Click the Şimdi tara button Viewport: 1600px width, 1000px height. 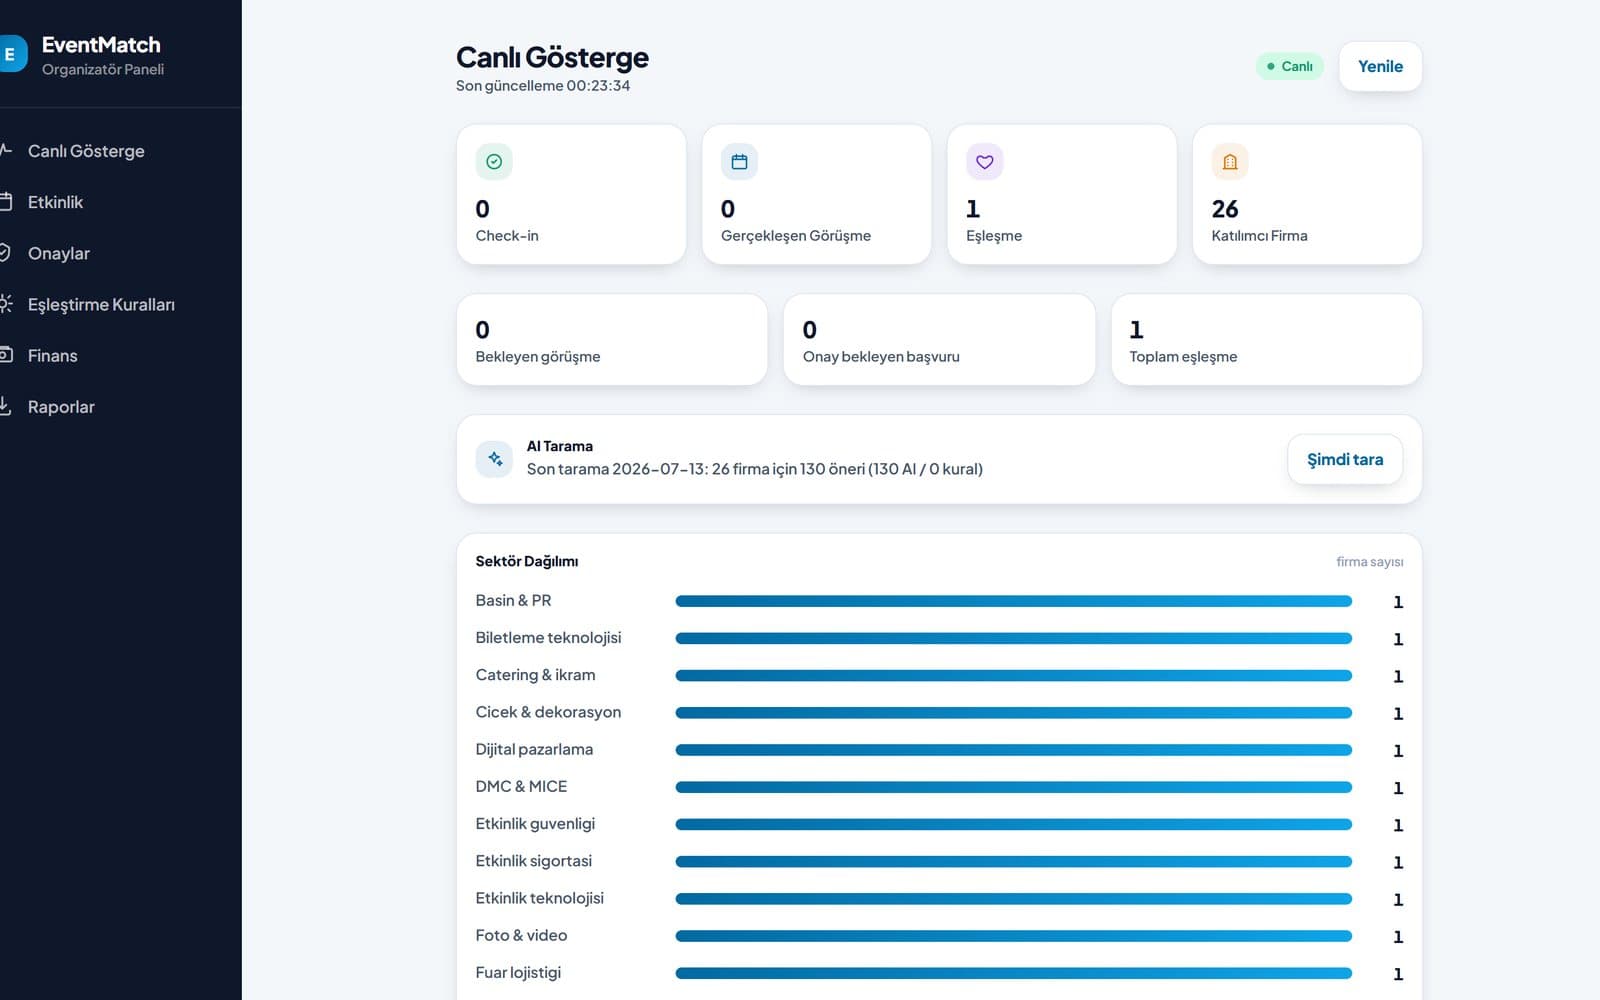(x=1345, y=459)
